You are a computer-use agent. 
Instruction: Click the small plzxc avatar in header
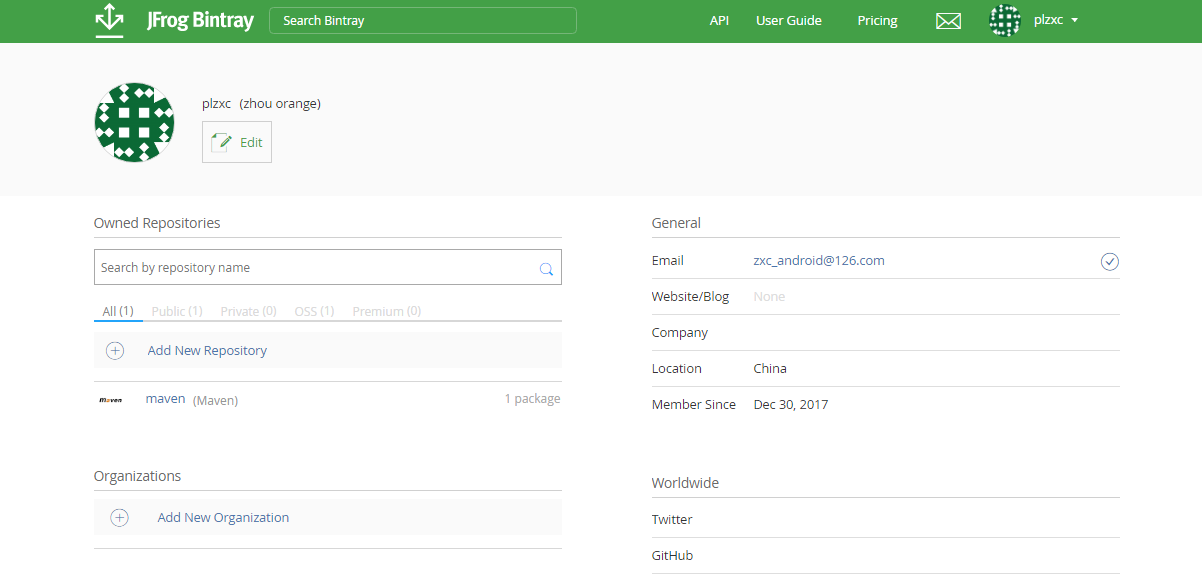[1005, 20]
